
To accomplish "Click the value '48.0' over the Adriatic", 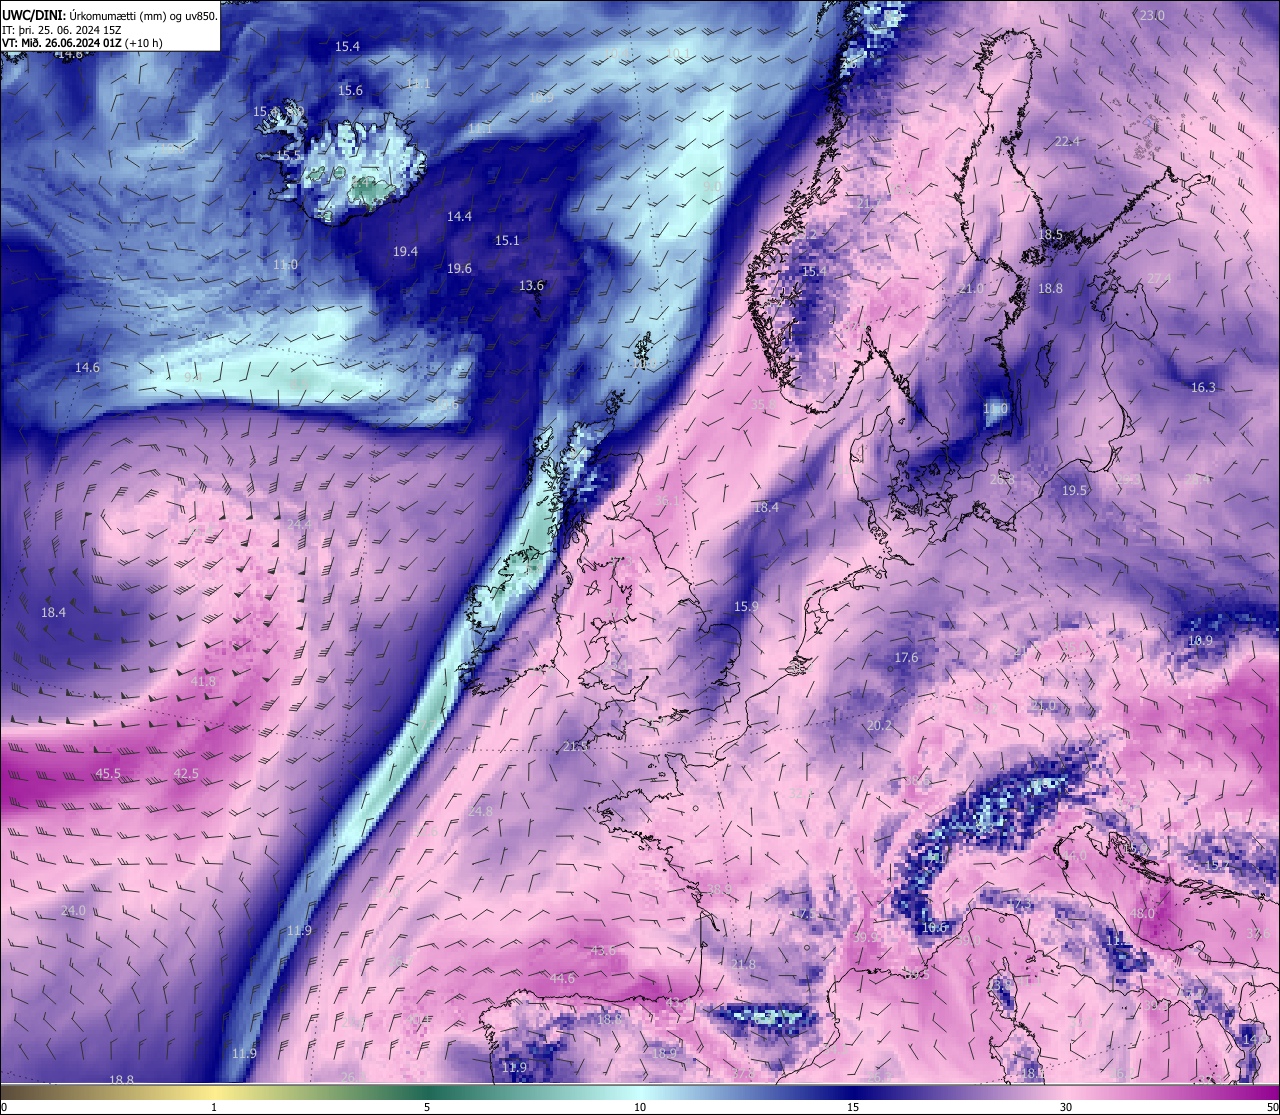I will [x=1142, y=914].
